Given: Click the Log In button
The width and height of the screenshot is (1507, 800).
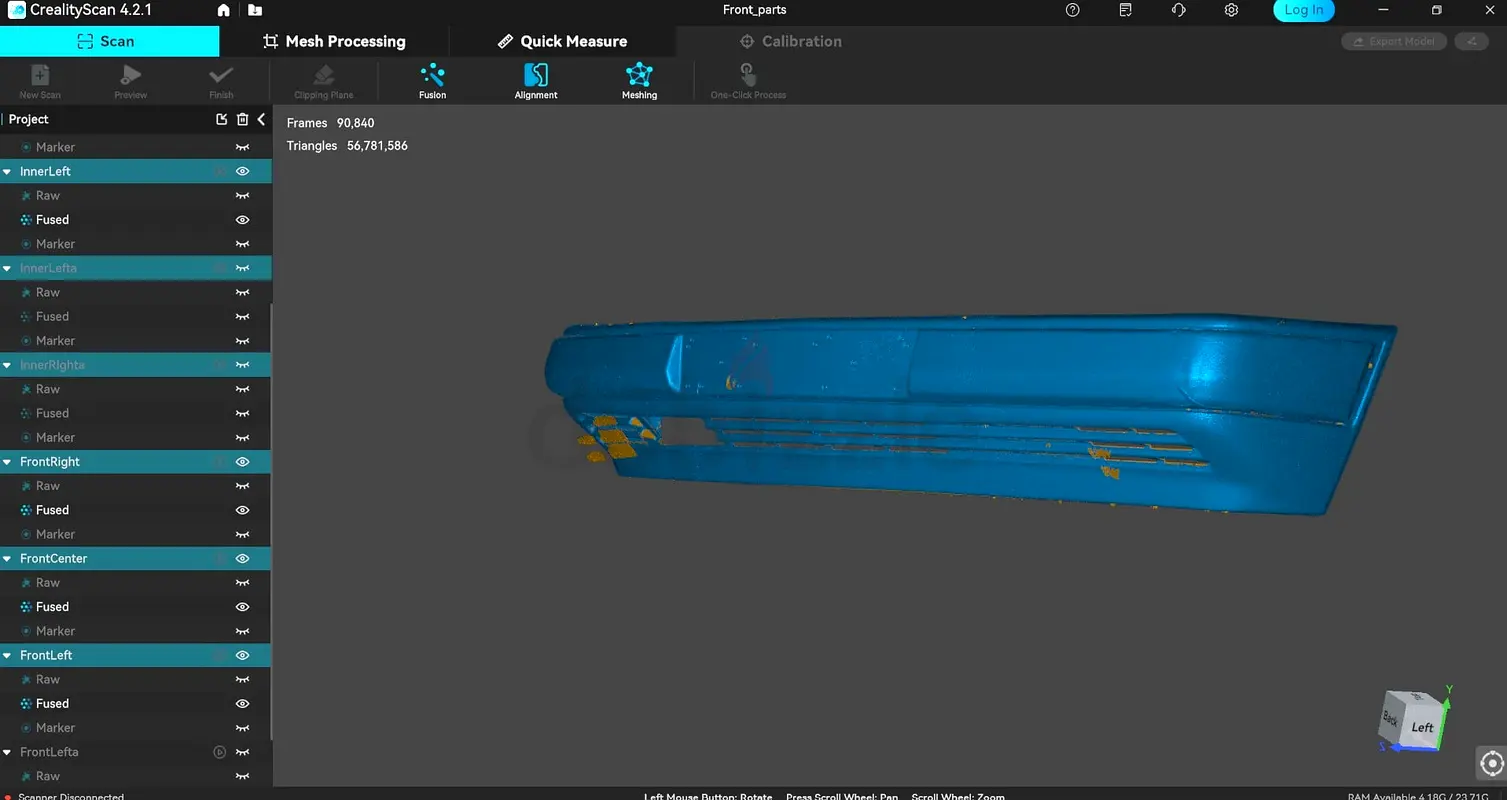Looking at the screenshot, I should (x=1304, y=10).
